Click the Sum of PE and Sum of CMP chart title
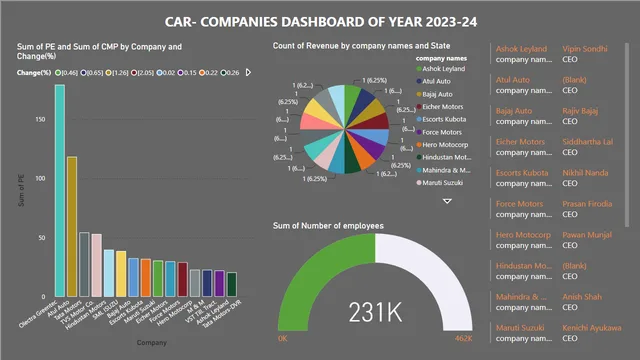The height and width of the screenshot is (360, 640). click(x=99, y=51)
